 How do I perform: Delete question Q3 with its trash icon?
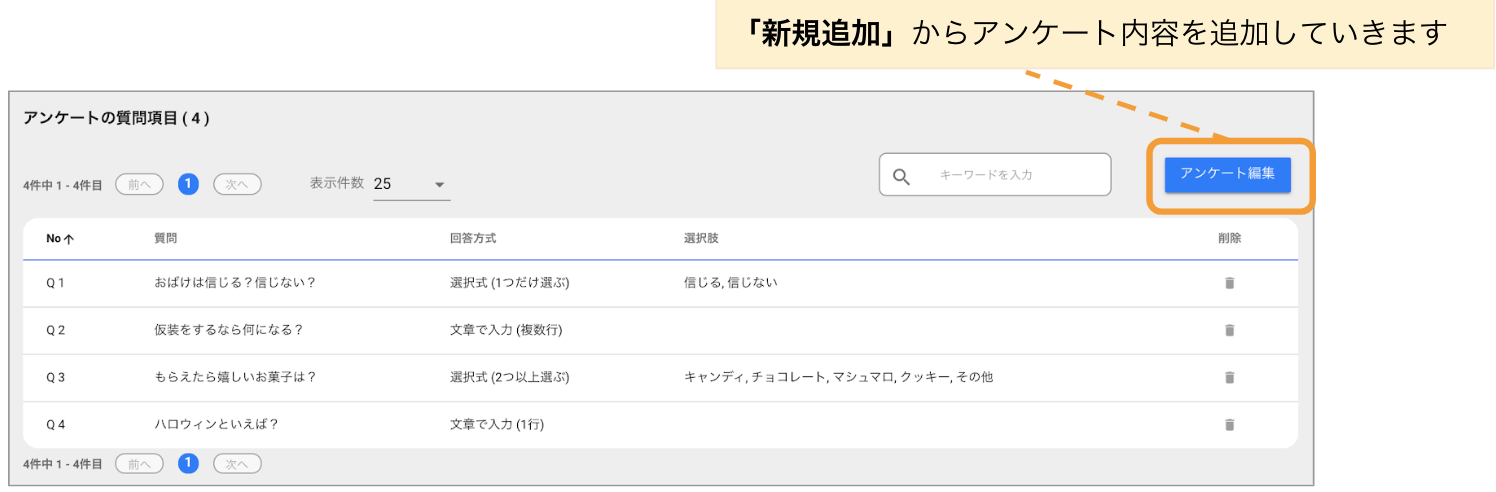tap(1229, 377)
